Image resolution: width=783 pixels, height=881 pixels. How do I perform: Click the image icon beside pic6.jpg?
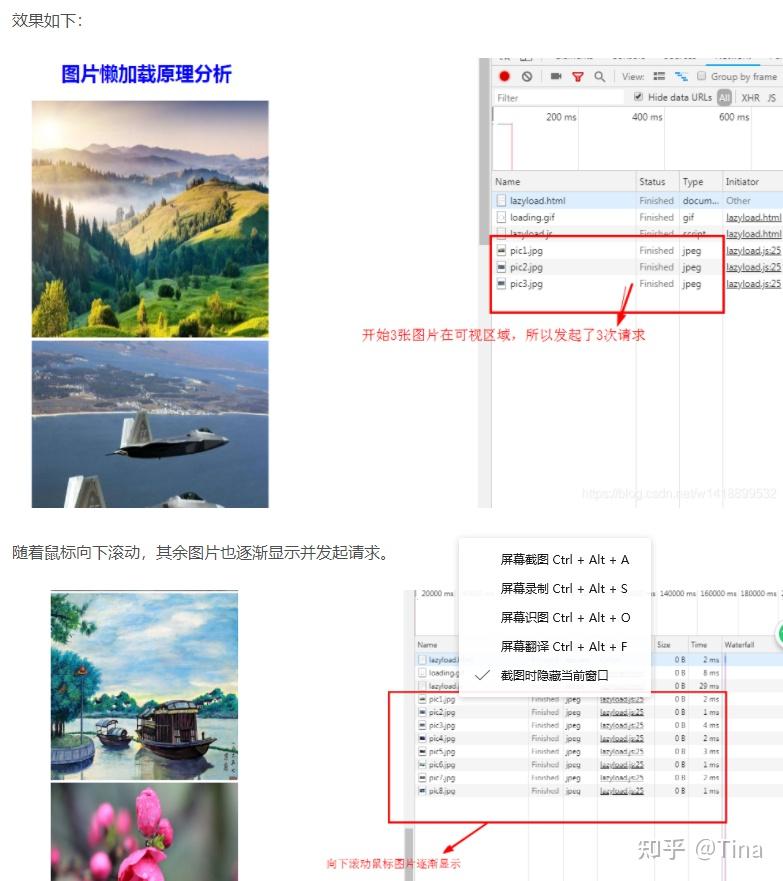(x=422, y=765)
